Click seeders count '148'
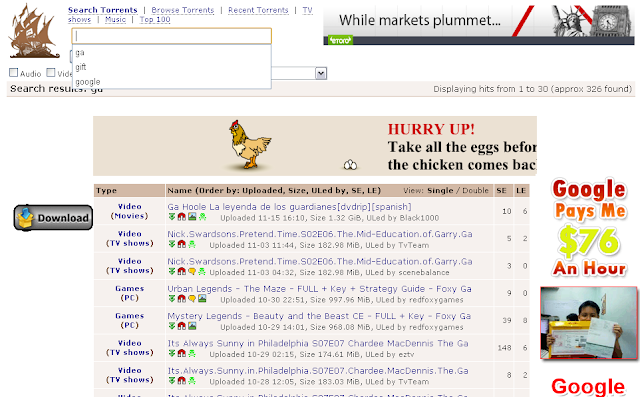 pyautogui.click(x=504, y=348)
